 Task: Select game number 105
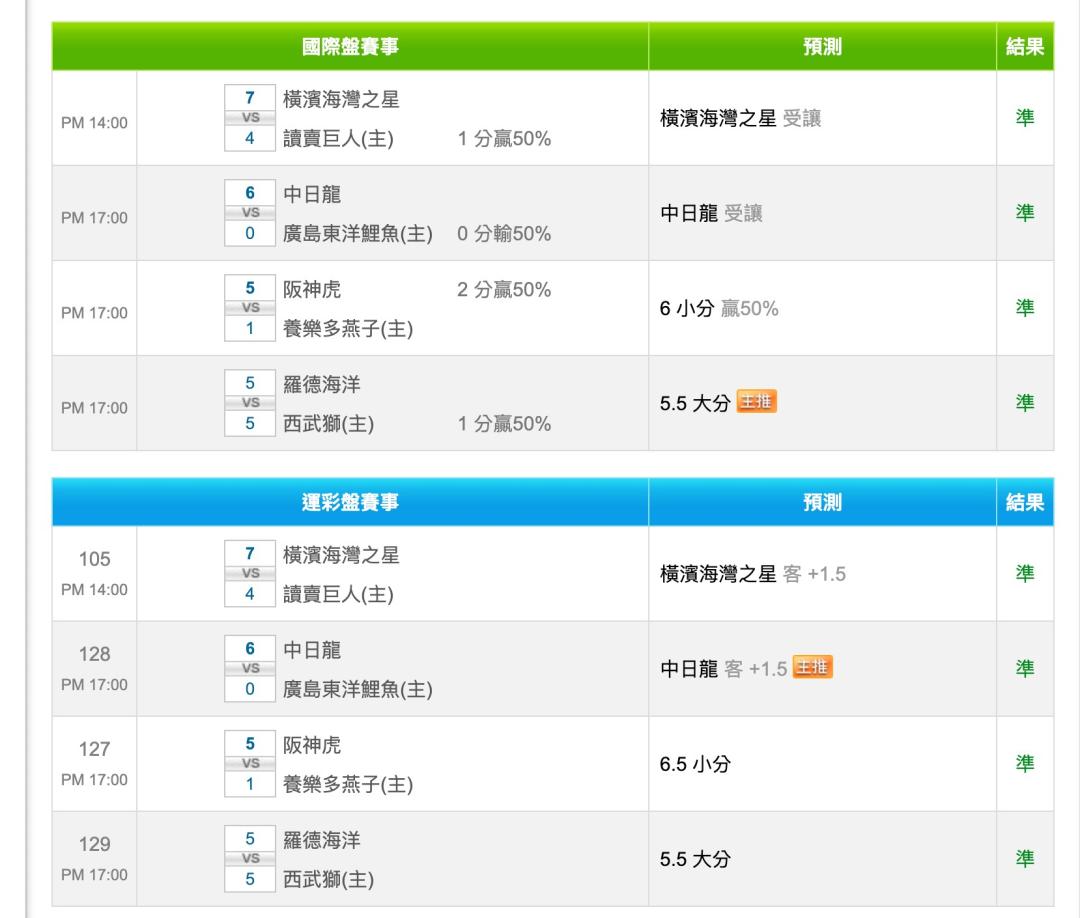tap(94, 559)
